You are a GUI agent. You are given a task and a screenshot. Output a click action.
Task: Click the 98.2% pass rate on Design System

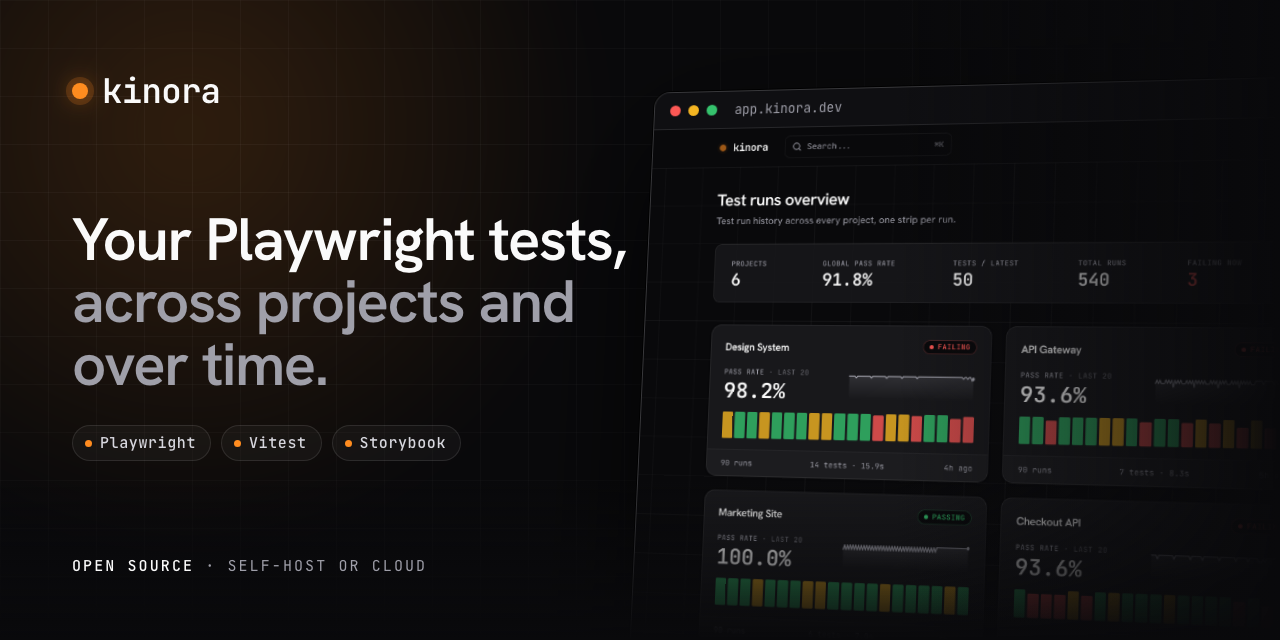(x=755, y=390)
